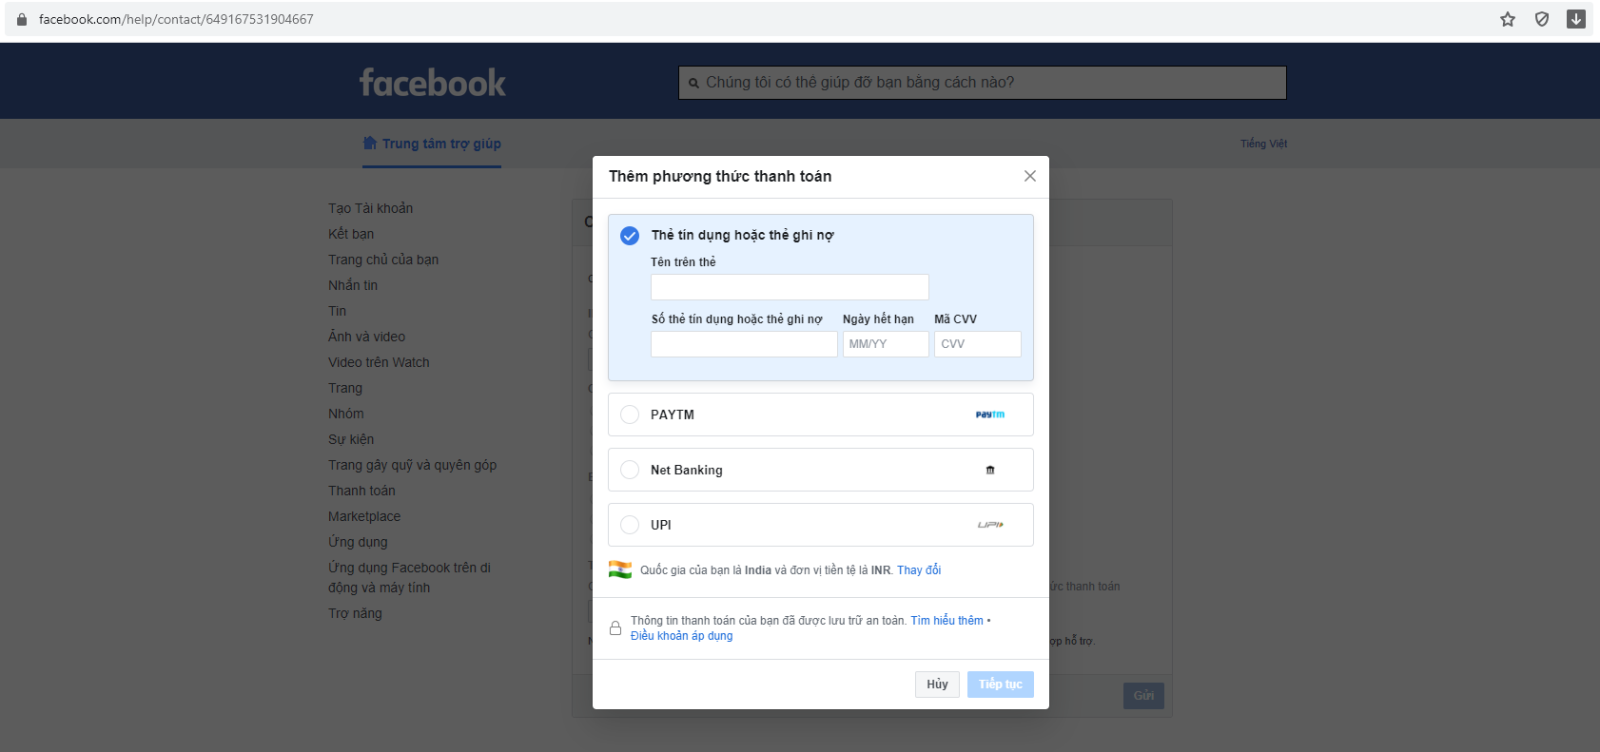Click the CVV code field
Viewport: 1600px width, 752px height.
point(978,344)
